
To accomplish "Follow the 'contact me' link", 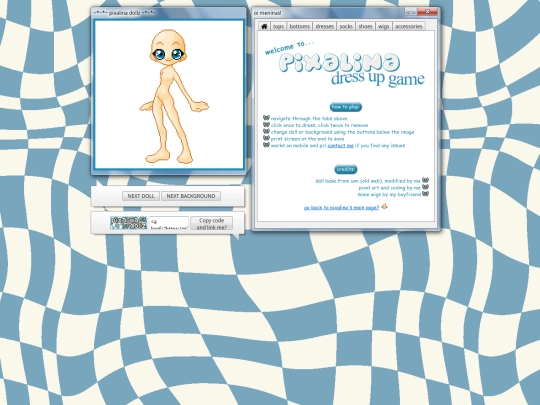I will pyautogui.click(x=341, y=146).
